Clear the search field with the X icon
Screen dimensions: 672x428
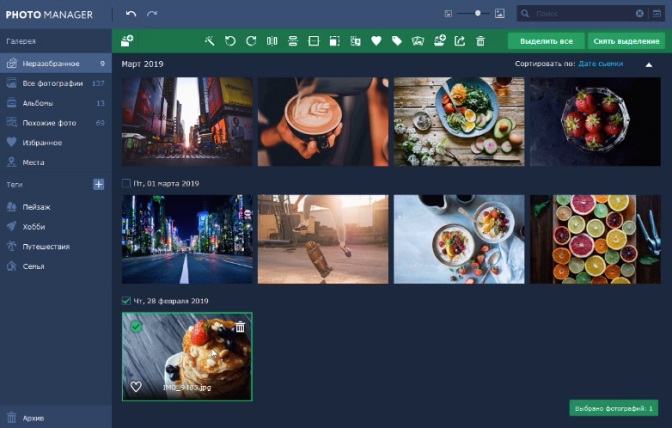[x=639, y=14]
